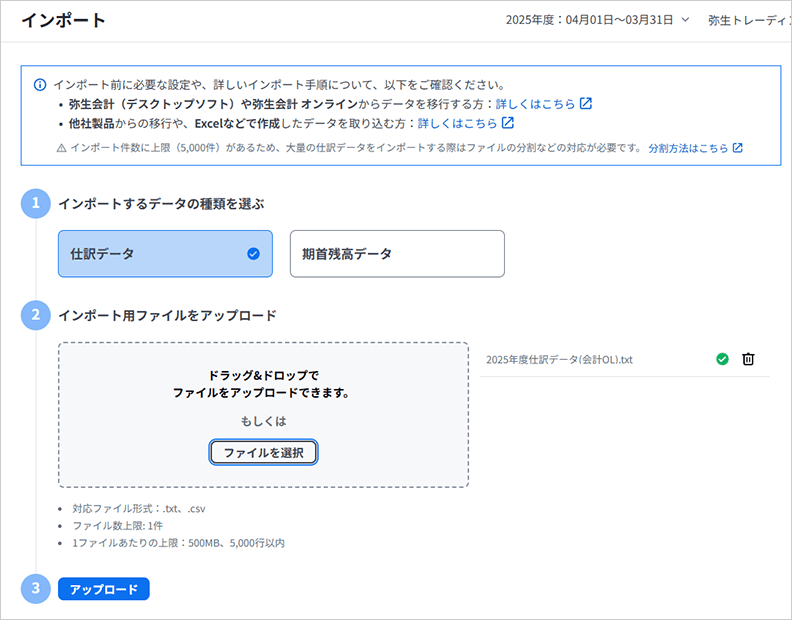792x620 pixels.
Task: Delete the uploaded file with trash icon
Action: (748, 360)
